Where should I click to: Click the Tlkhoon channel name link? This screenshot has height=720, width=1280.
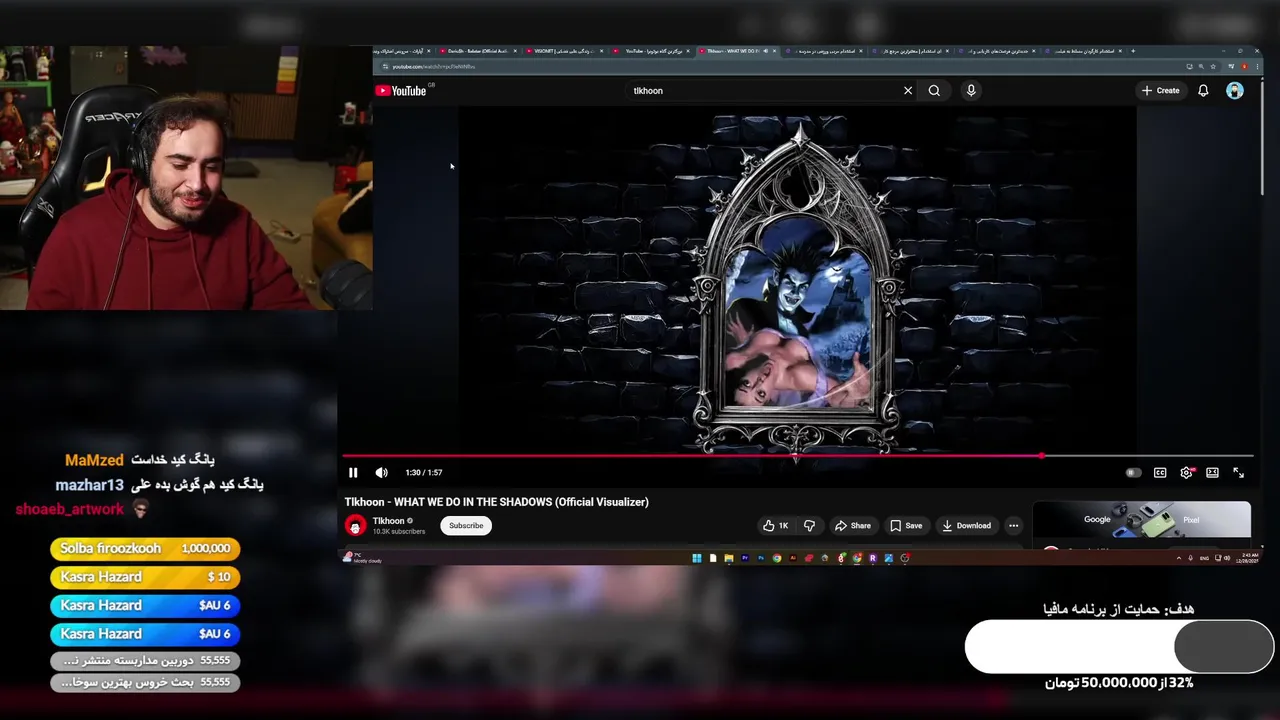pyautogui.click(x=388, y=521)
